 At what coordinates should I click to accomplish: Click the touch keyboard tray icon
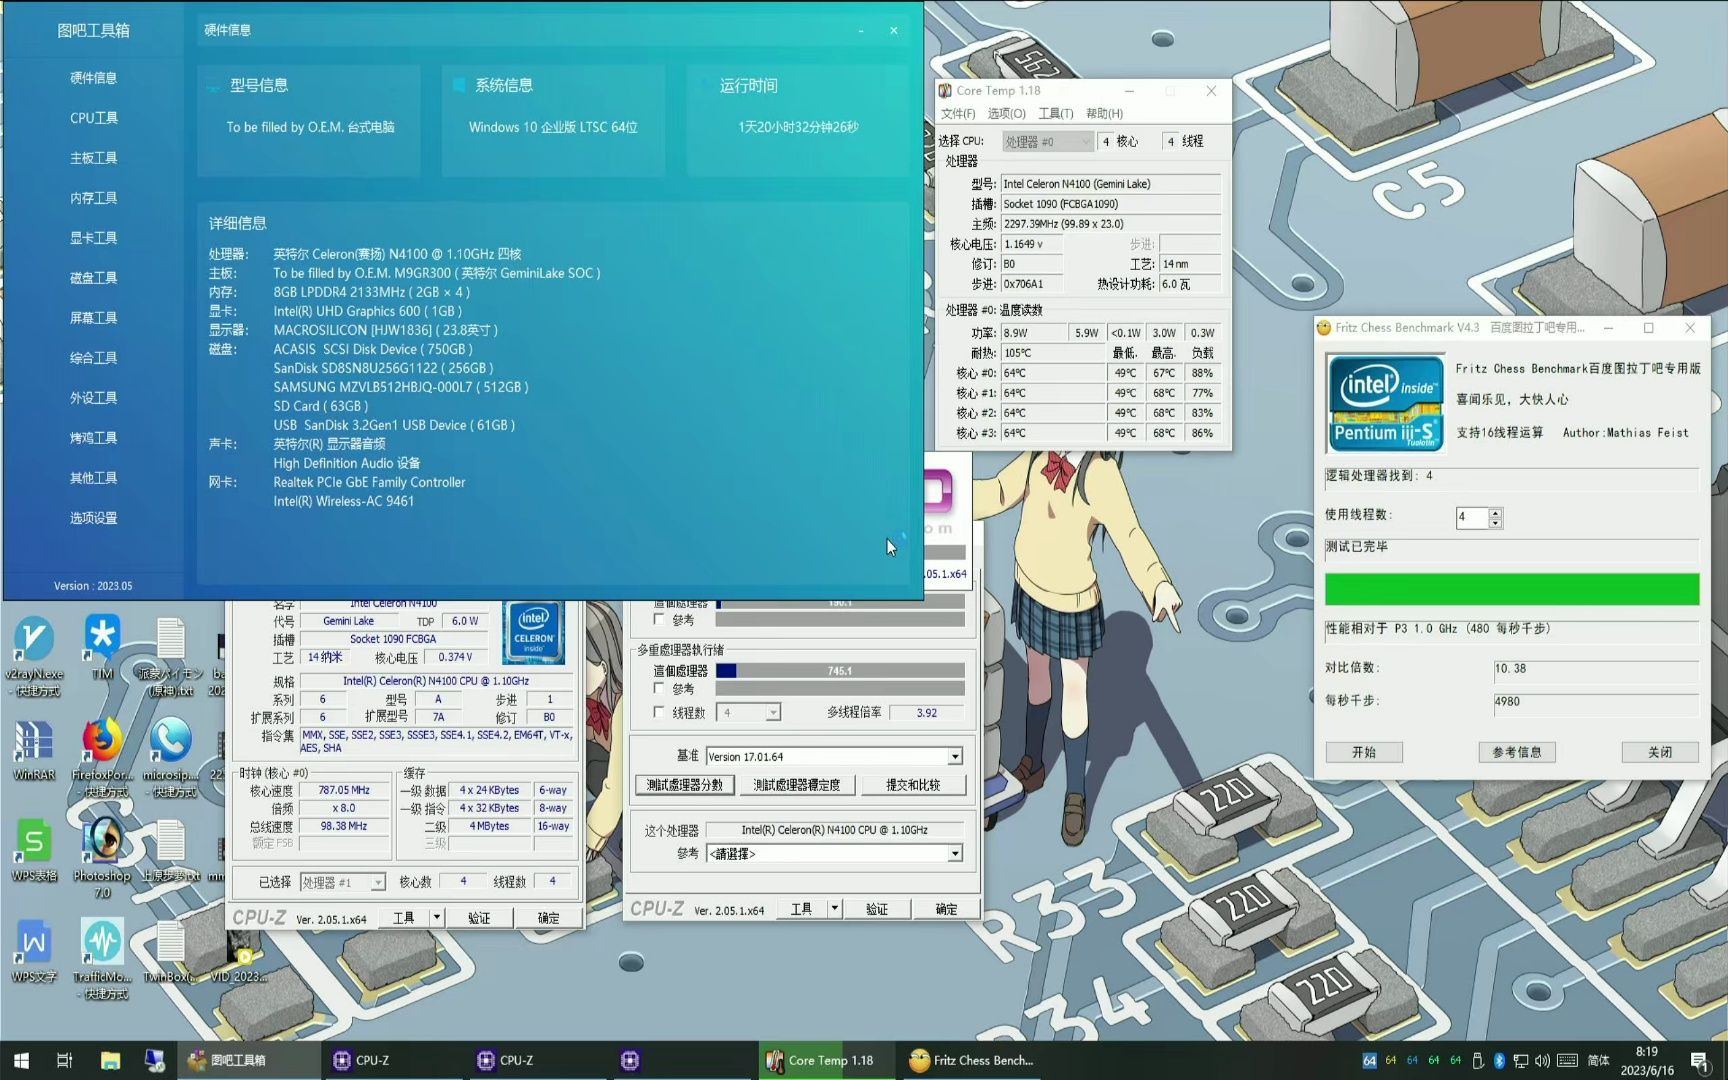pos(1567,1060)
